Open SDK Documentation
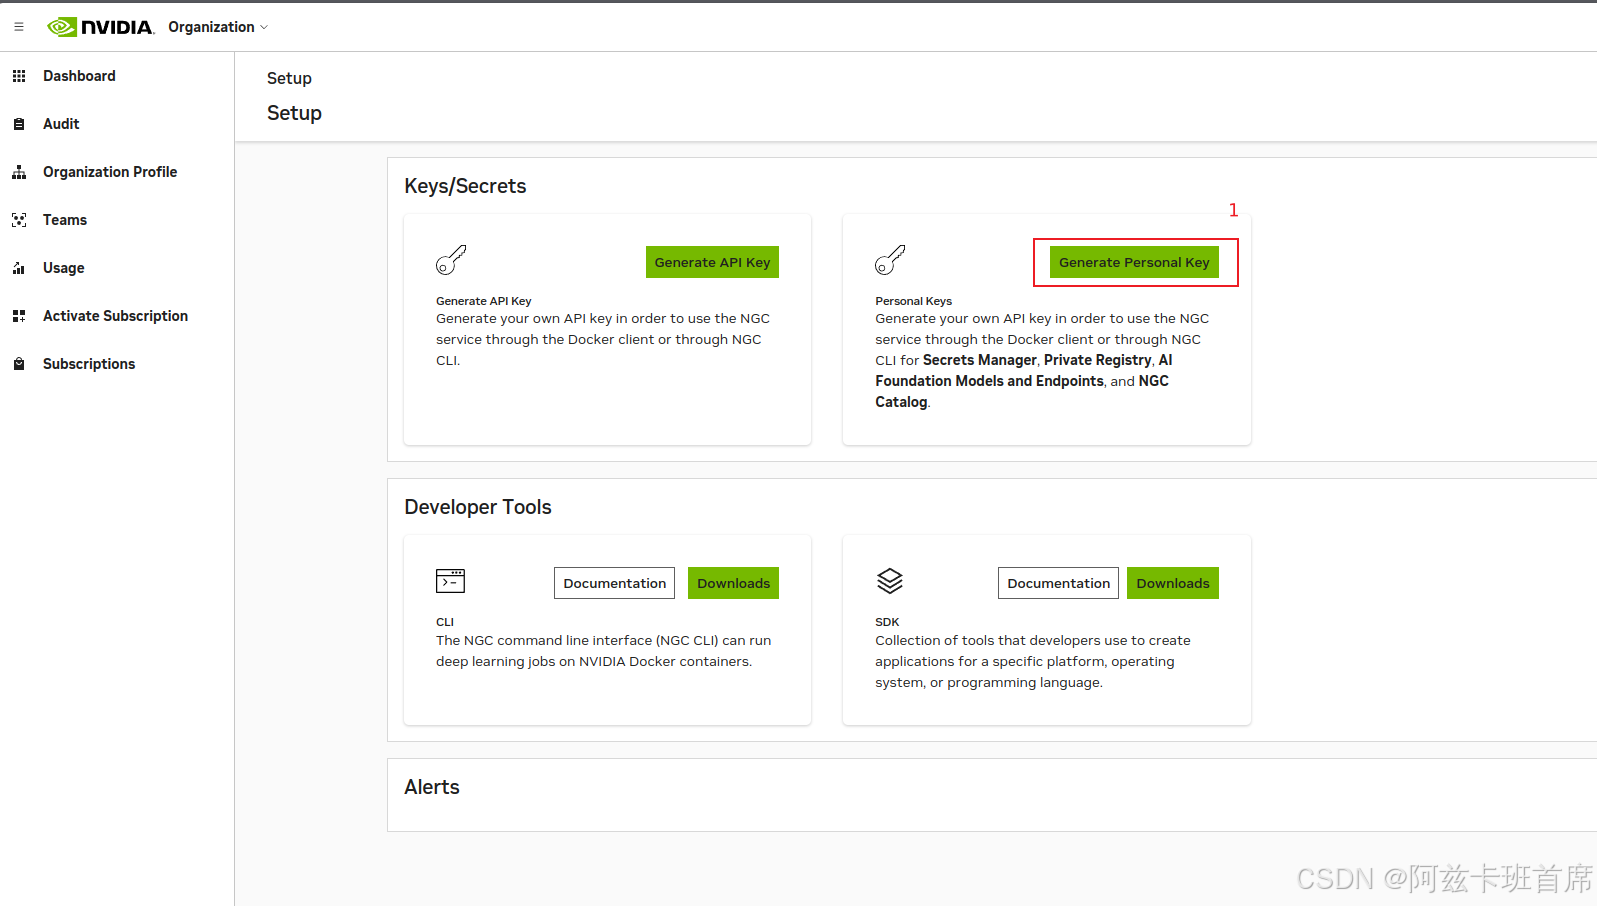 pyautogui.click(x=1058, y=583)
